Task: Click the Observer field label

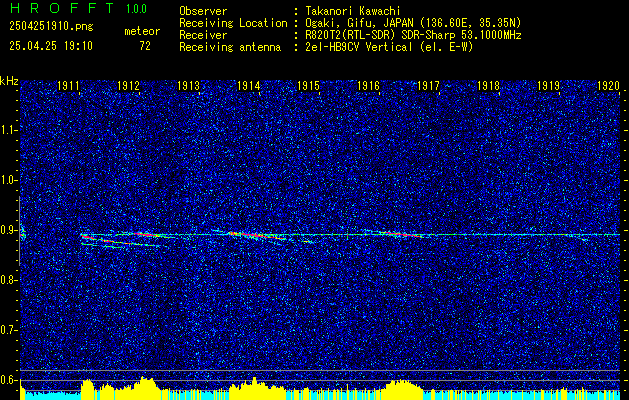Action: tap(203, 11)
